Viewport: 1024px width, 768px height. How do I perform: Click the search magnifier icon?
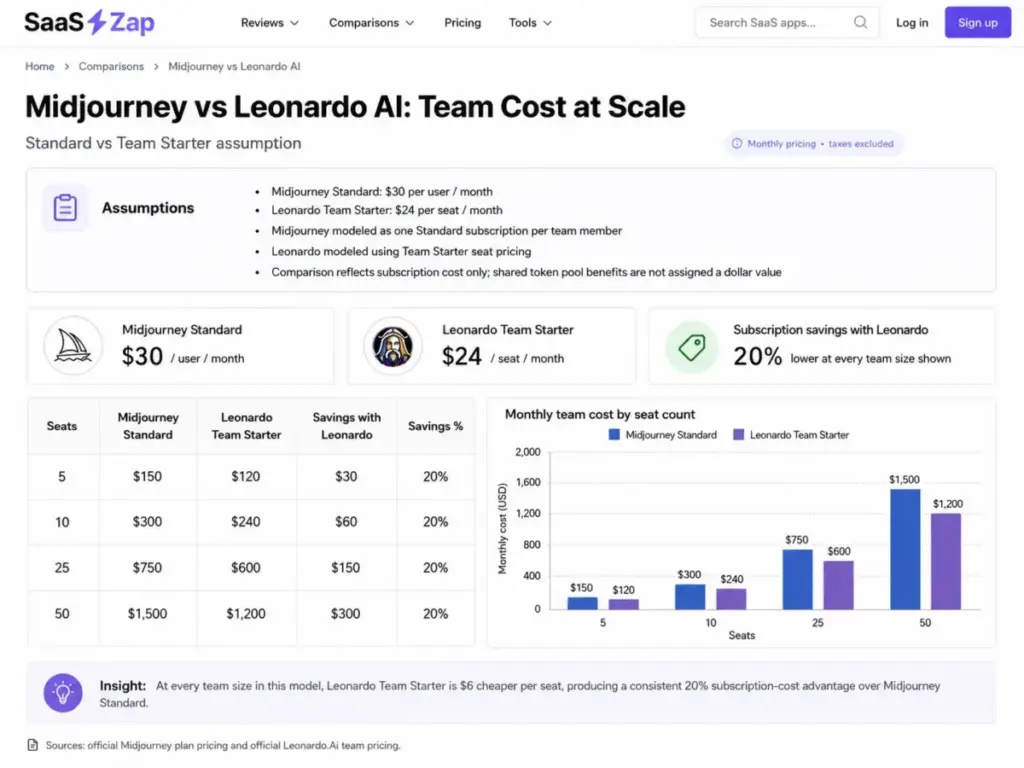pyautogui.click(x=860, y=22)
